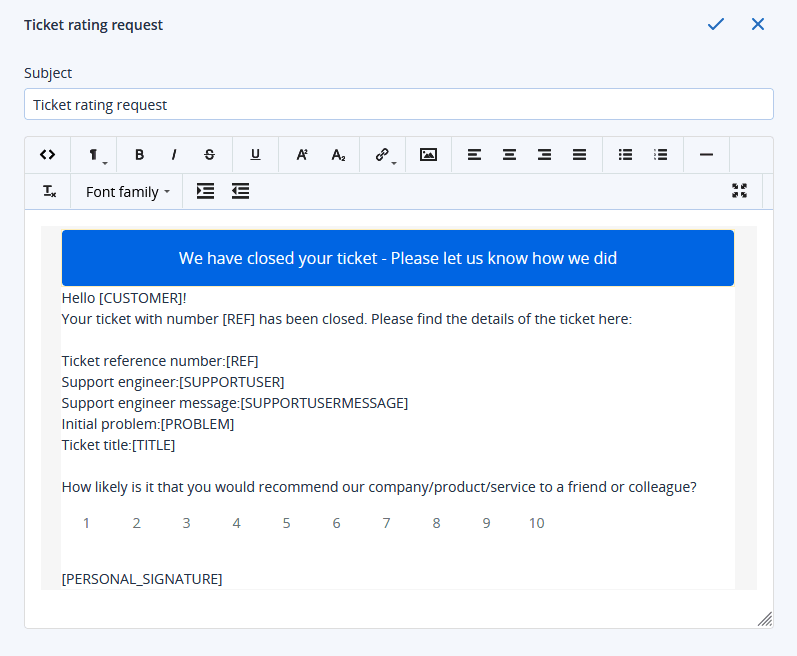Toggle superscript formatting
The height and width of the screenshot is (656, 797).
point(301,155)
